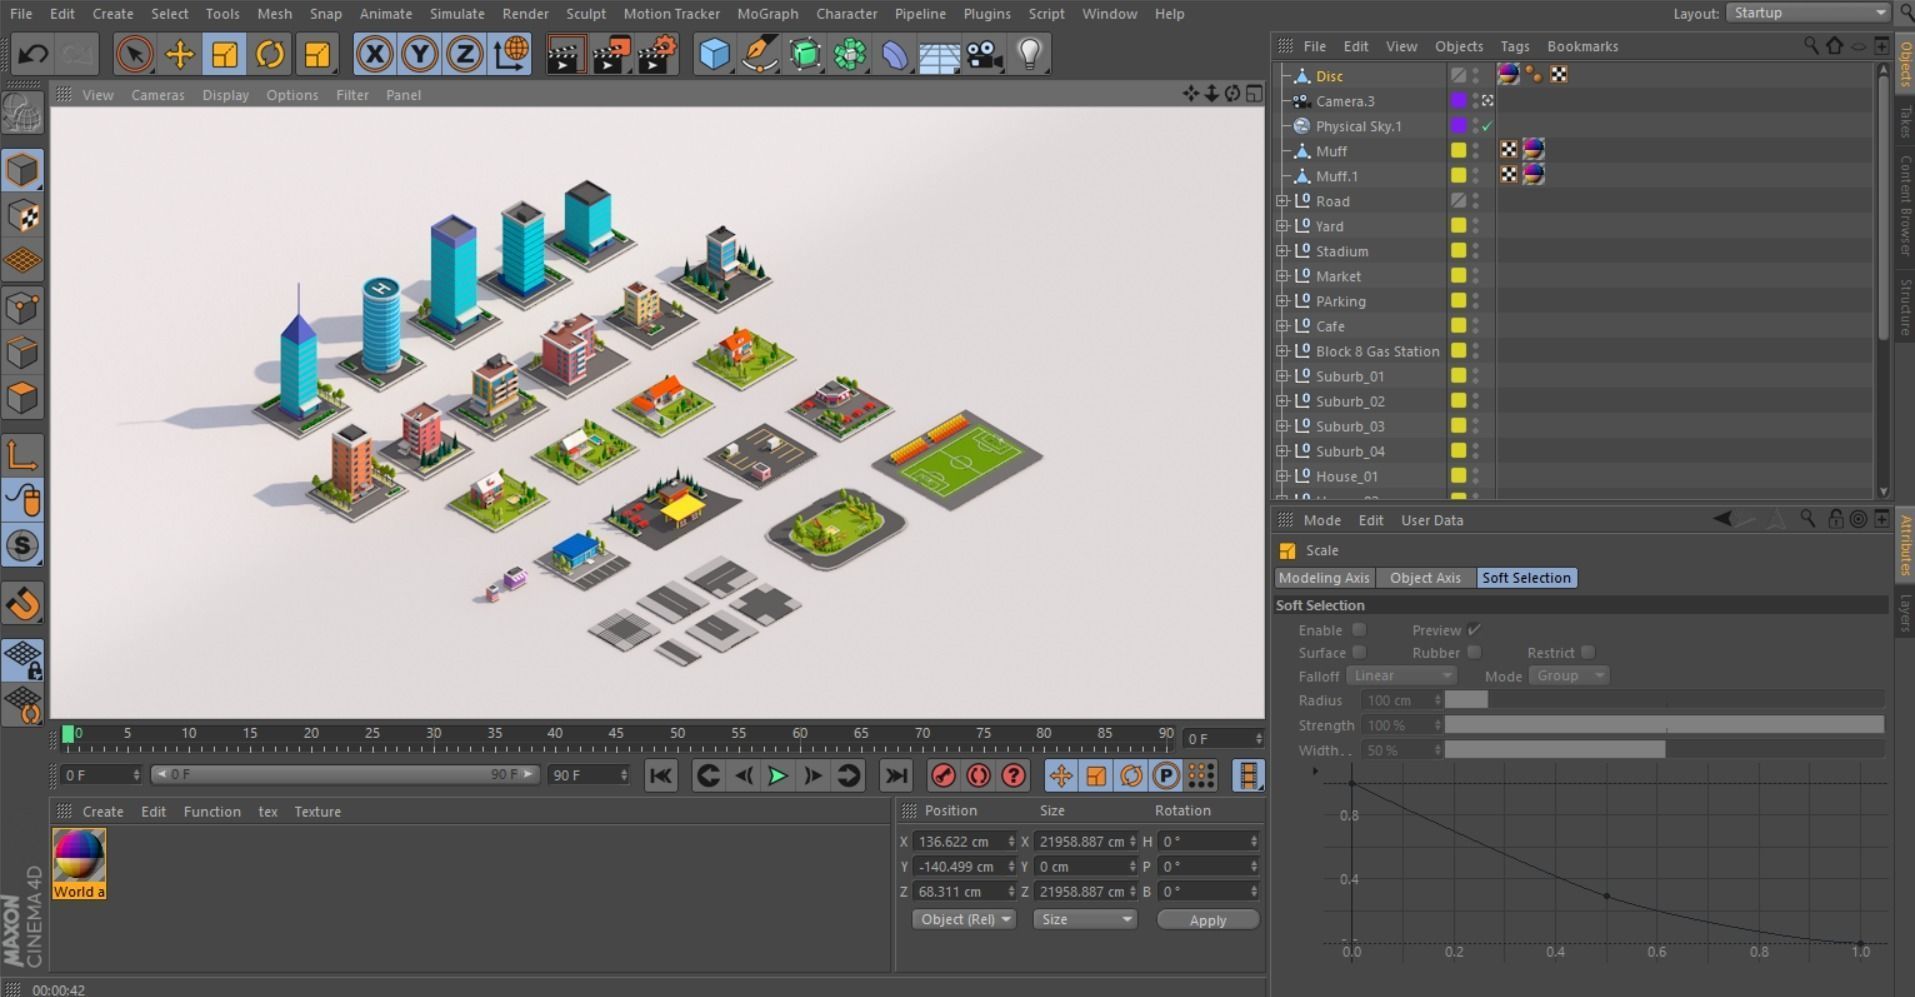Enable Points mode in left palette

pyautogui.click(x=22, y=307)
